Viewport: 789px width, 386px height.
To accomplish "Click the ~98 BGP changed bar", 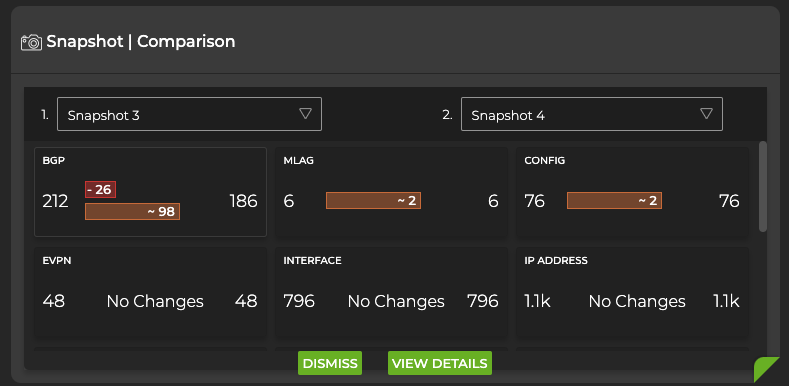I will click(132, 212).
